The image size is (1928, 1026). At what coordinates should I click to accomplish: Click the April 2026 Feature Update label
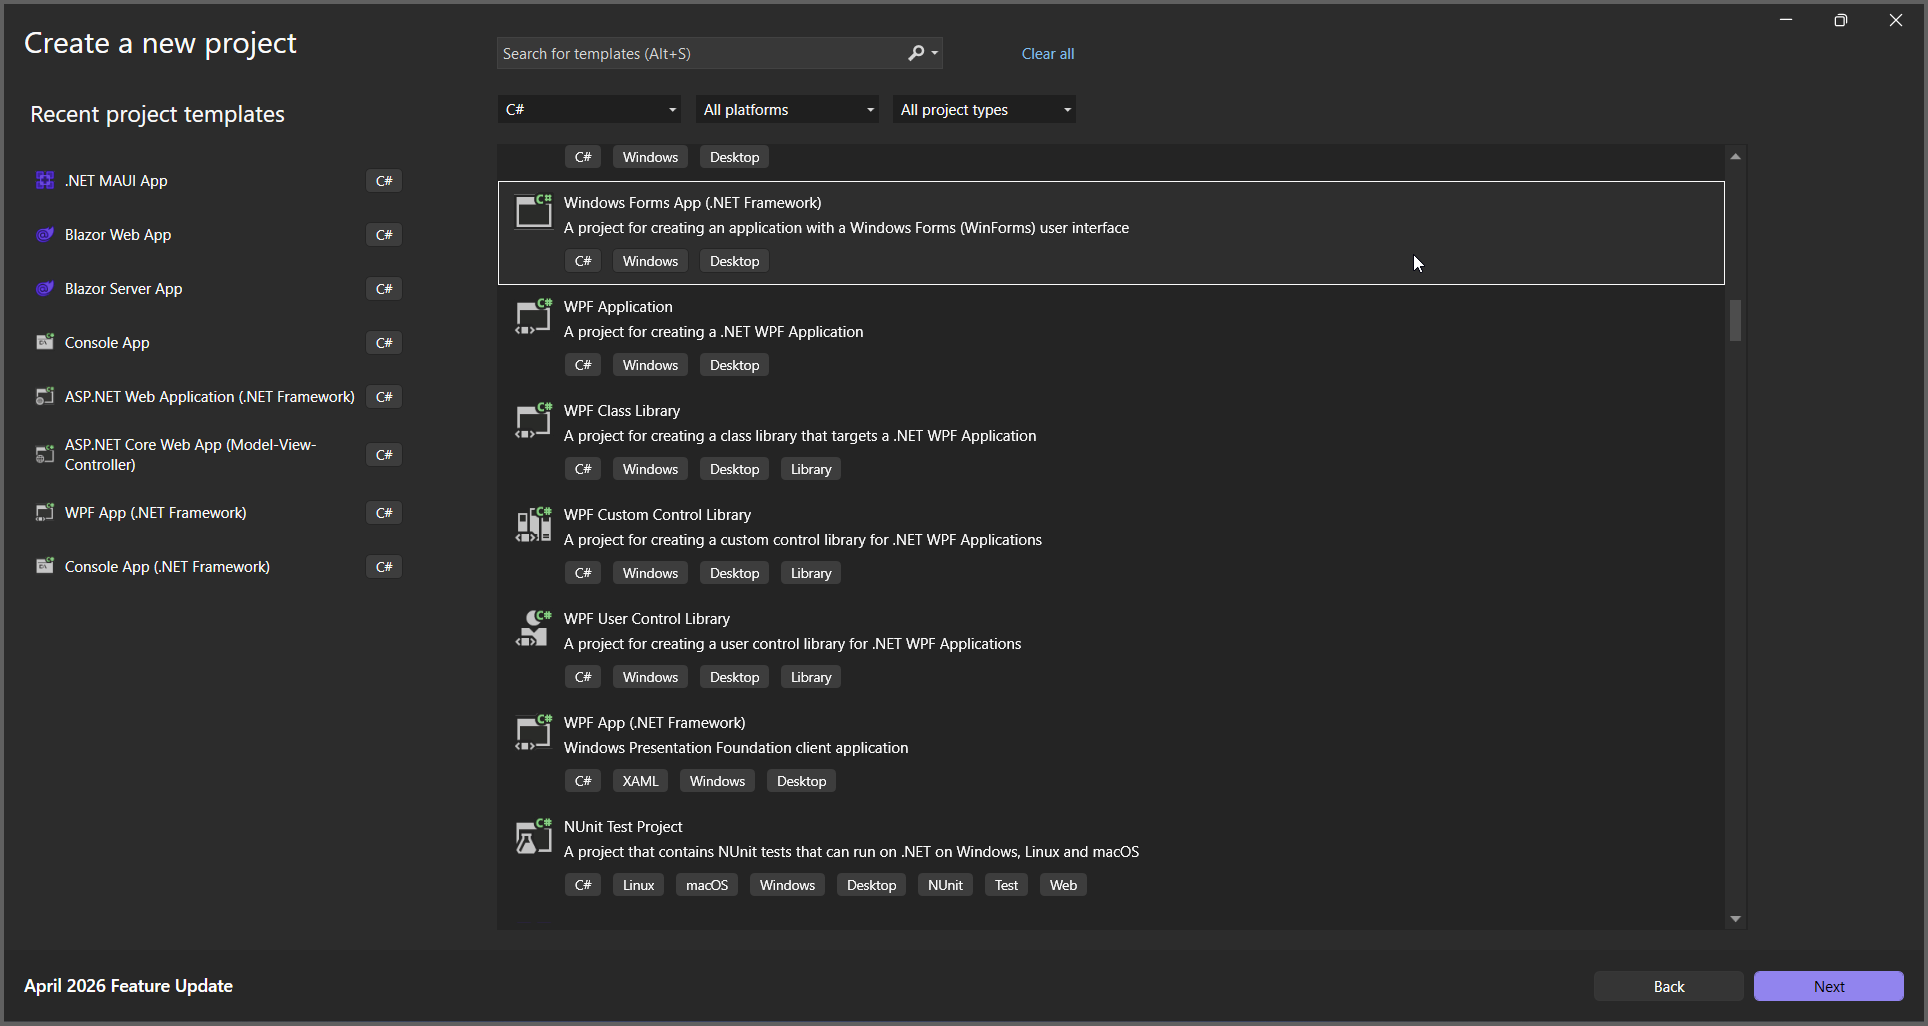[128, 986]
